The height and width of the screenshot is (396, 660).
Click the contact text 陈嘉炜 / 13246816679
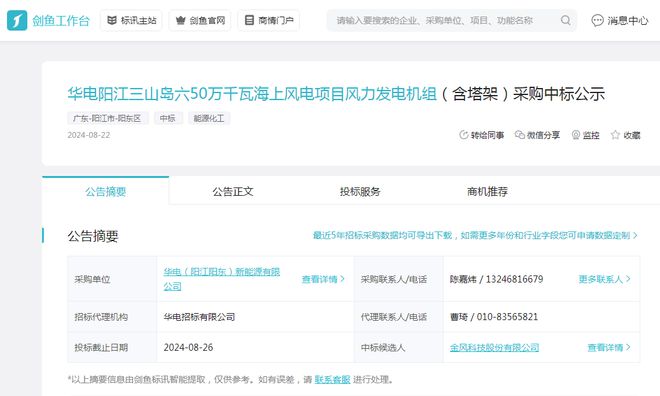pos(496,279)
